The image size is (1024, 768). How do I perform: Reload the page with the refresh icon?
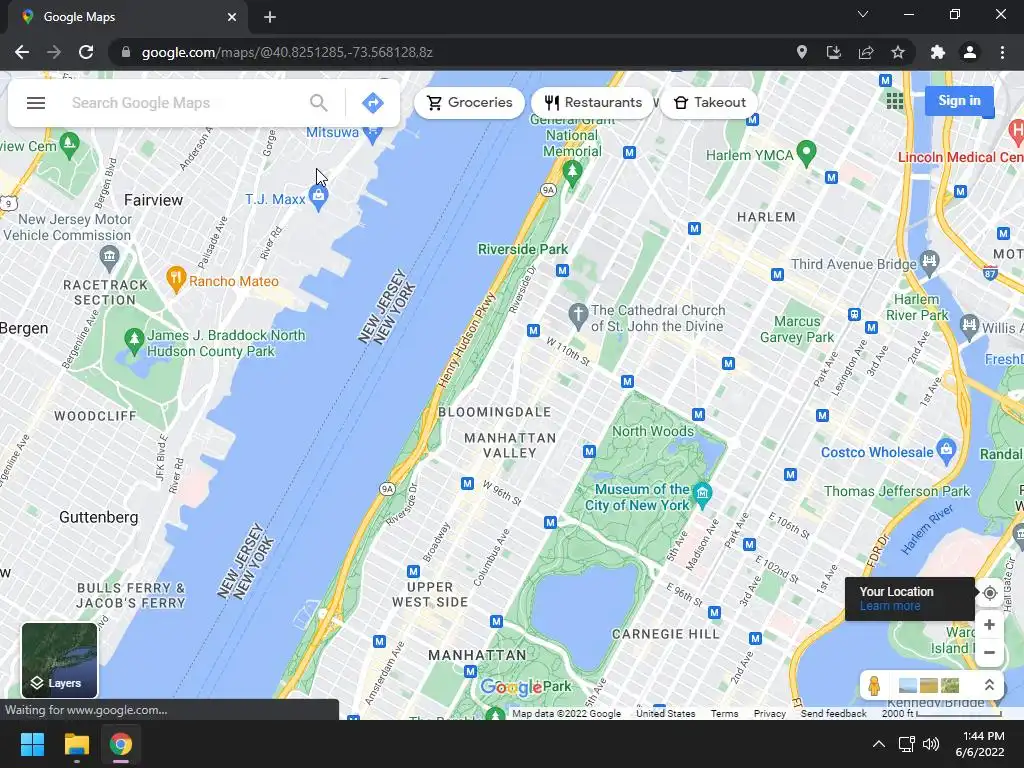[86, 52]
